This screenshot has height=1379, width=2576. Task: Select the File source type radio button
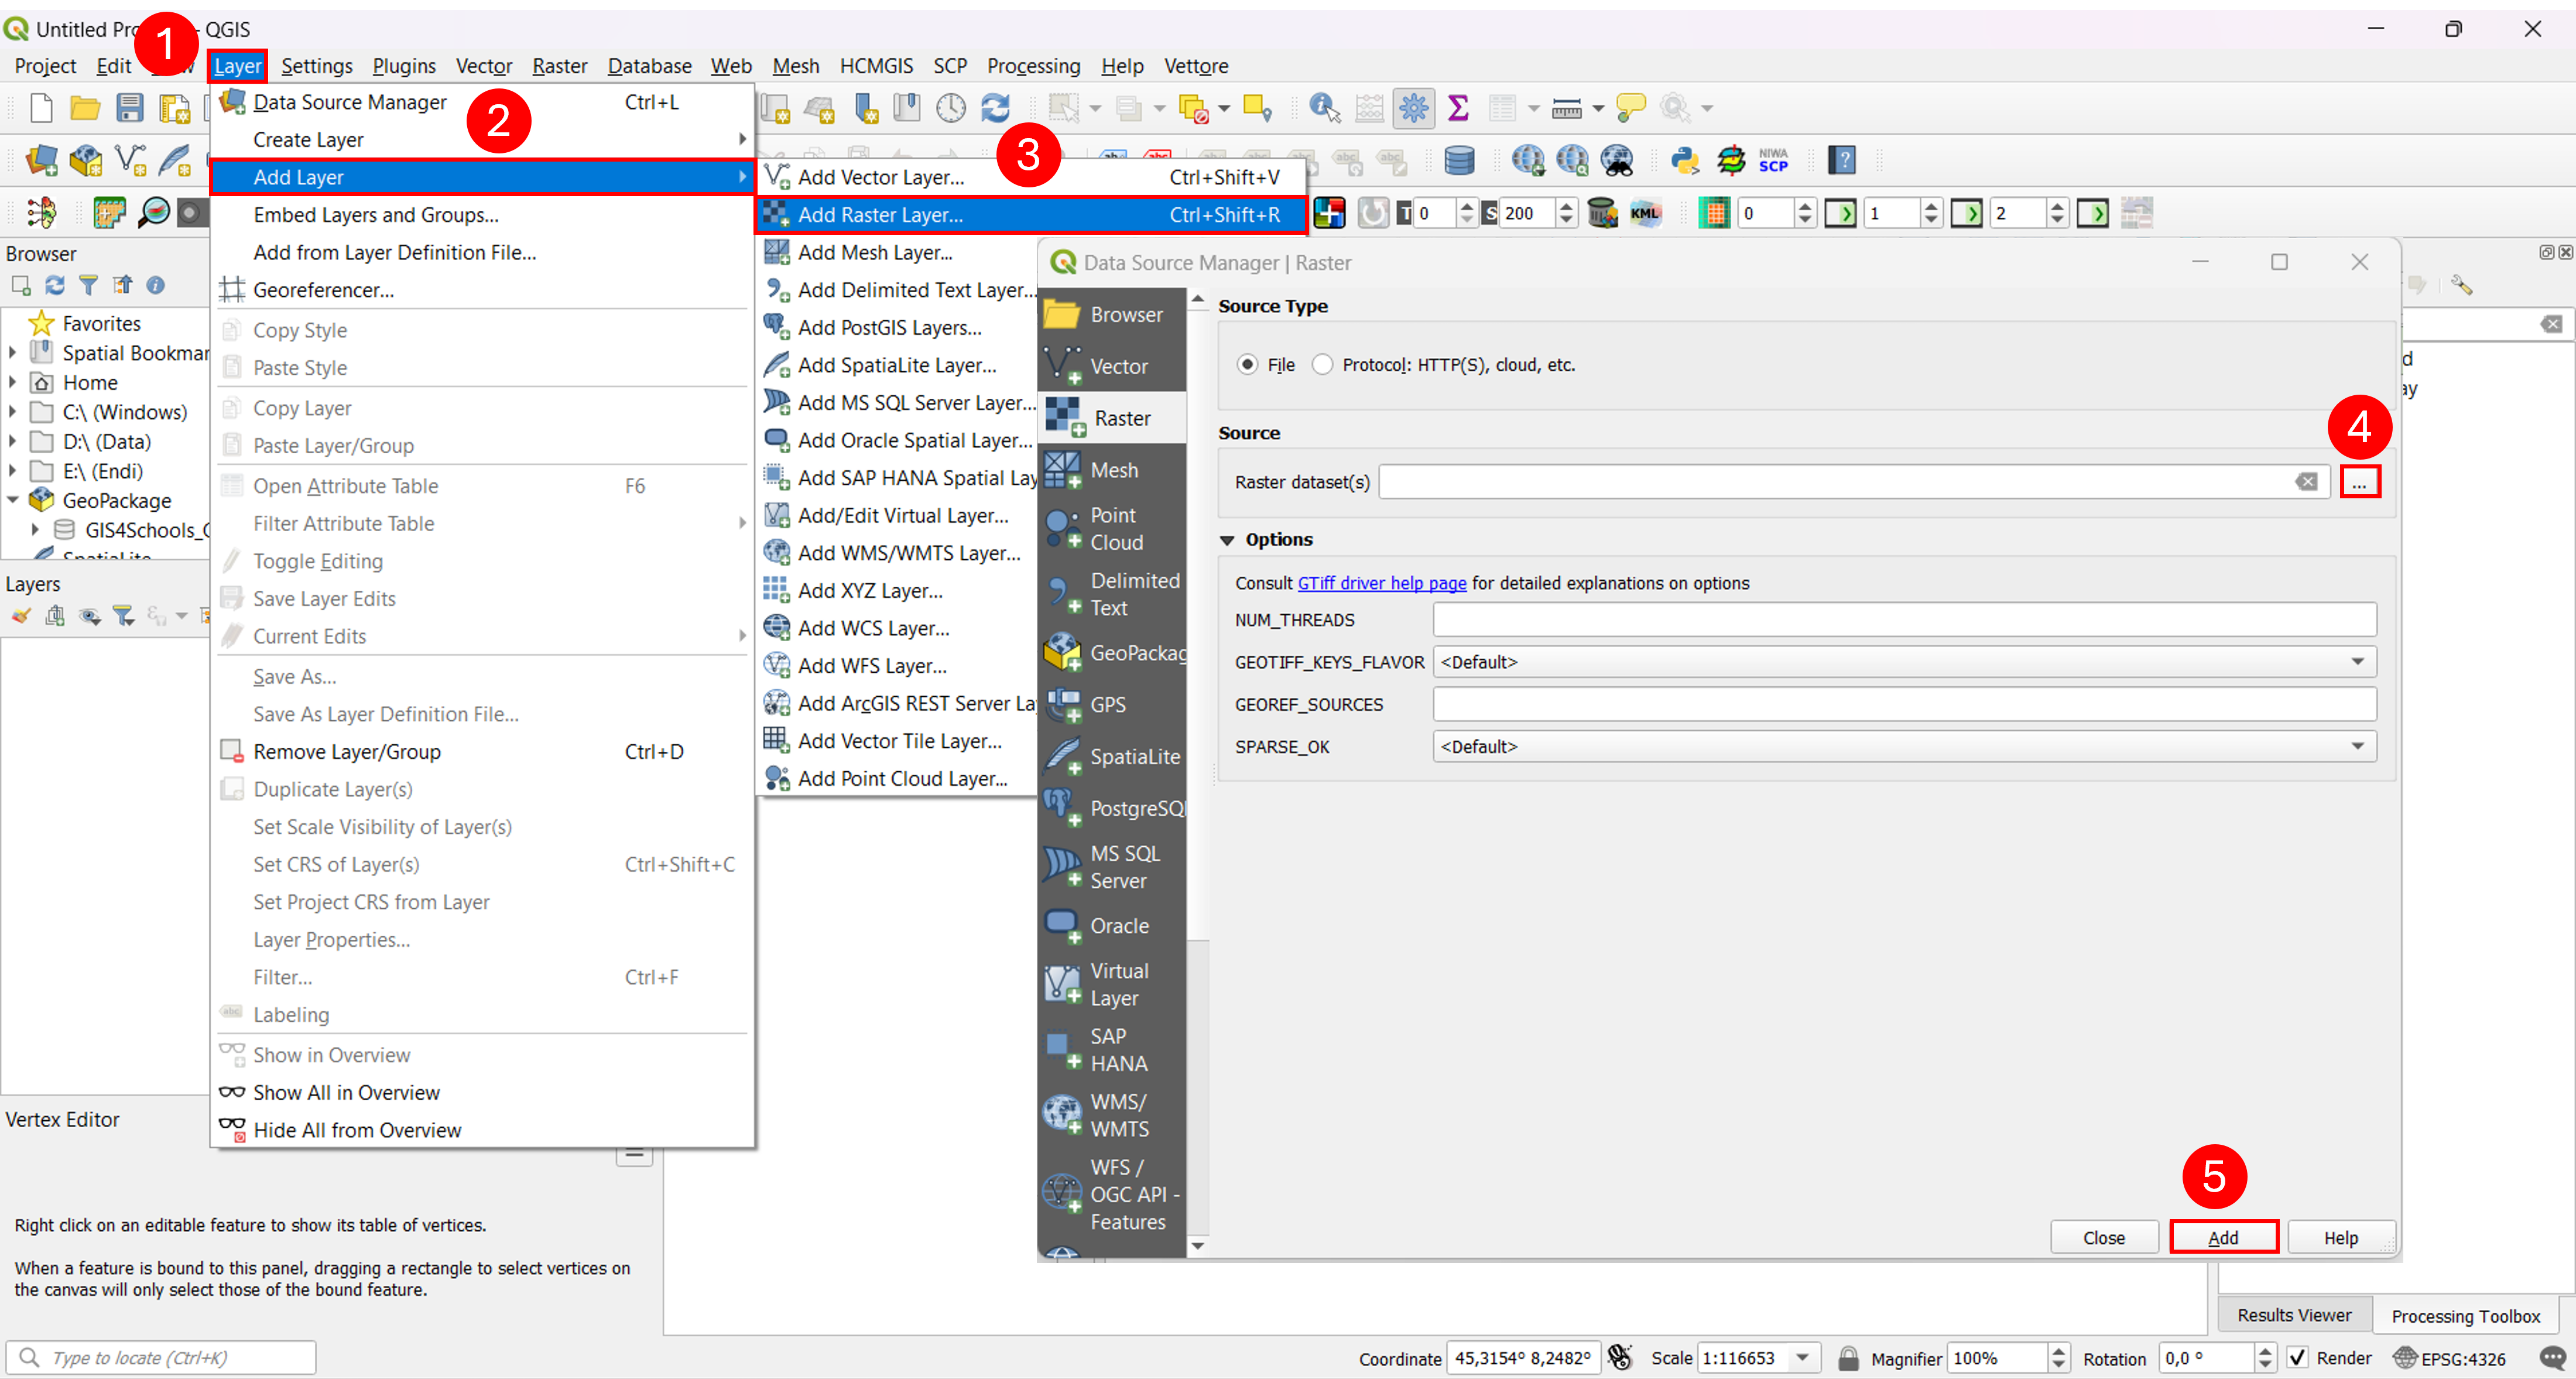[1247, 365]
